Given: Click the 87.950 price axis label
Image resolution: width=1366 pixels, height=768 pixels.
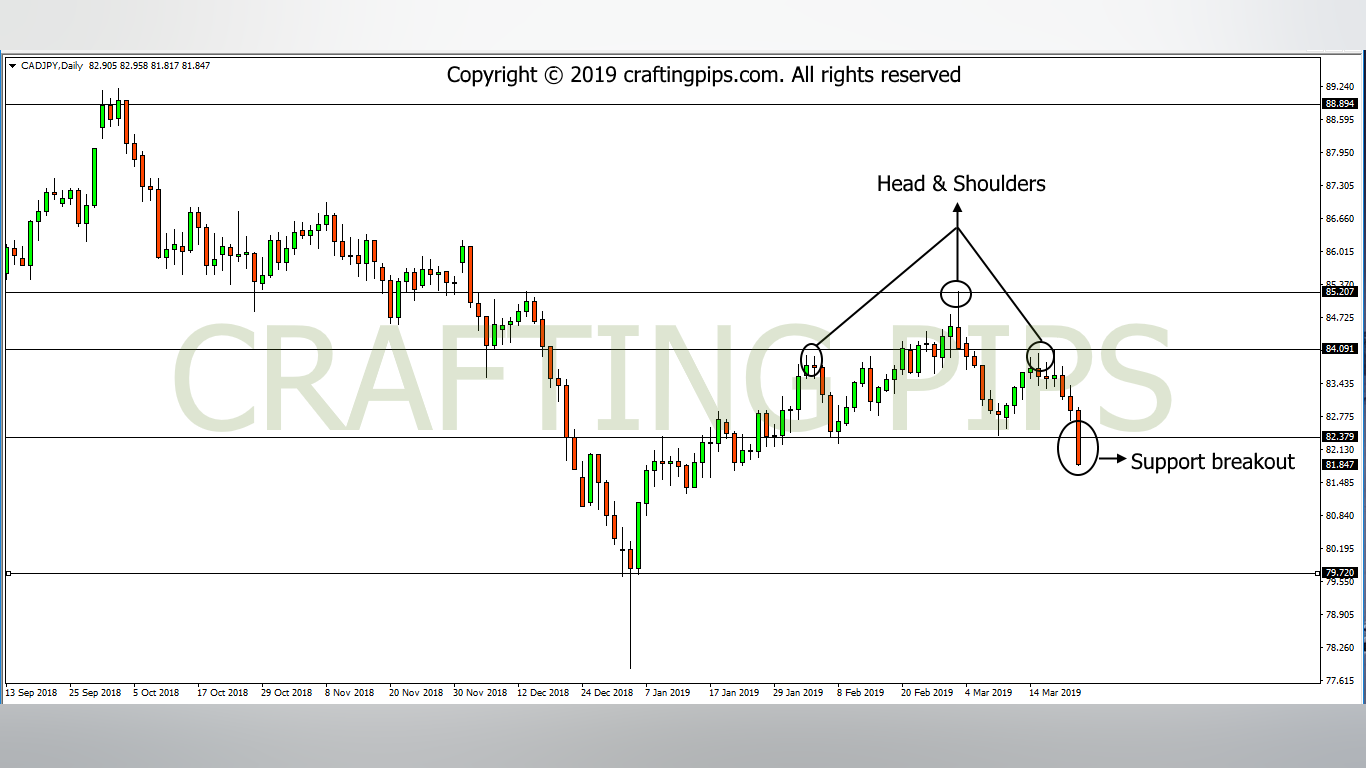Looking at the screenshot, I should pyautogui.click(x=1340, y=153).
